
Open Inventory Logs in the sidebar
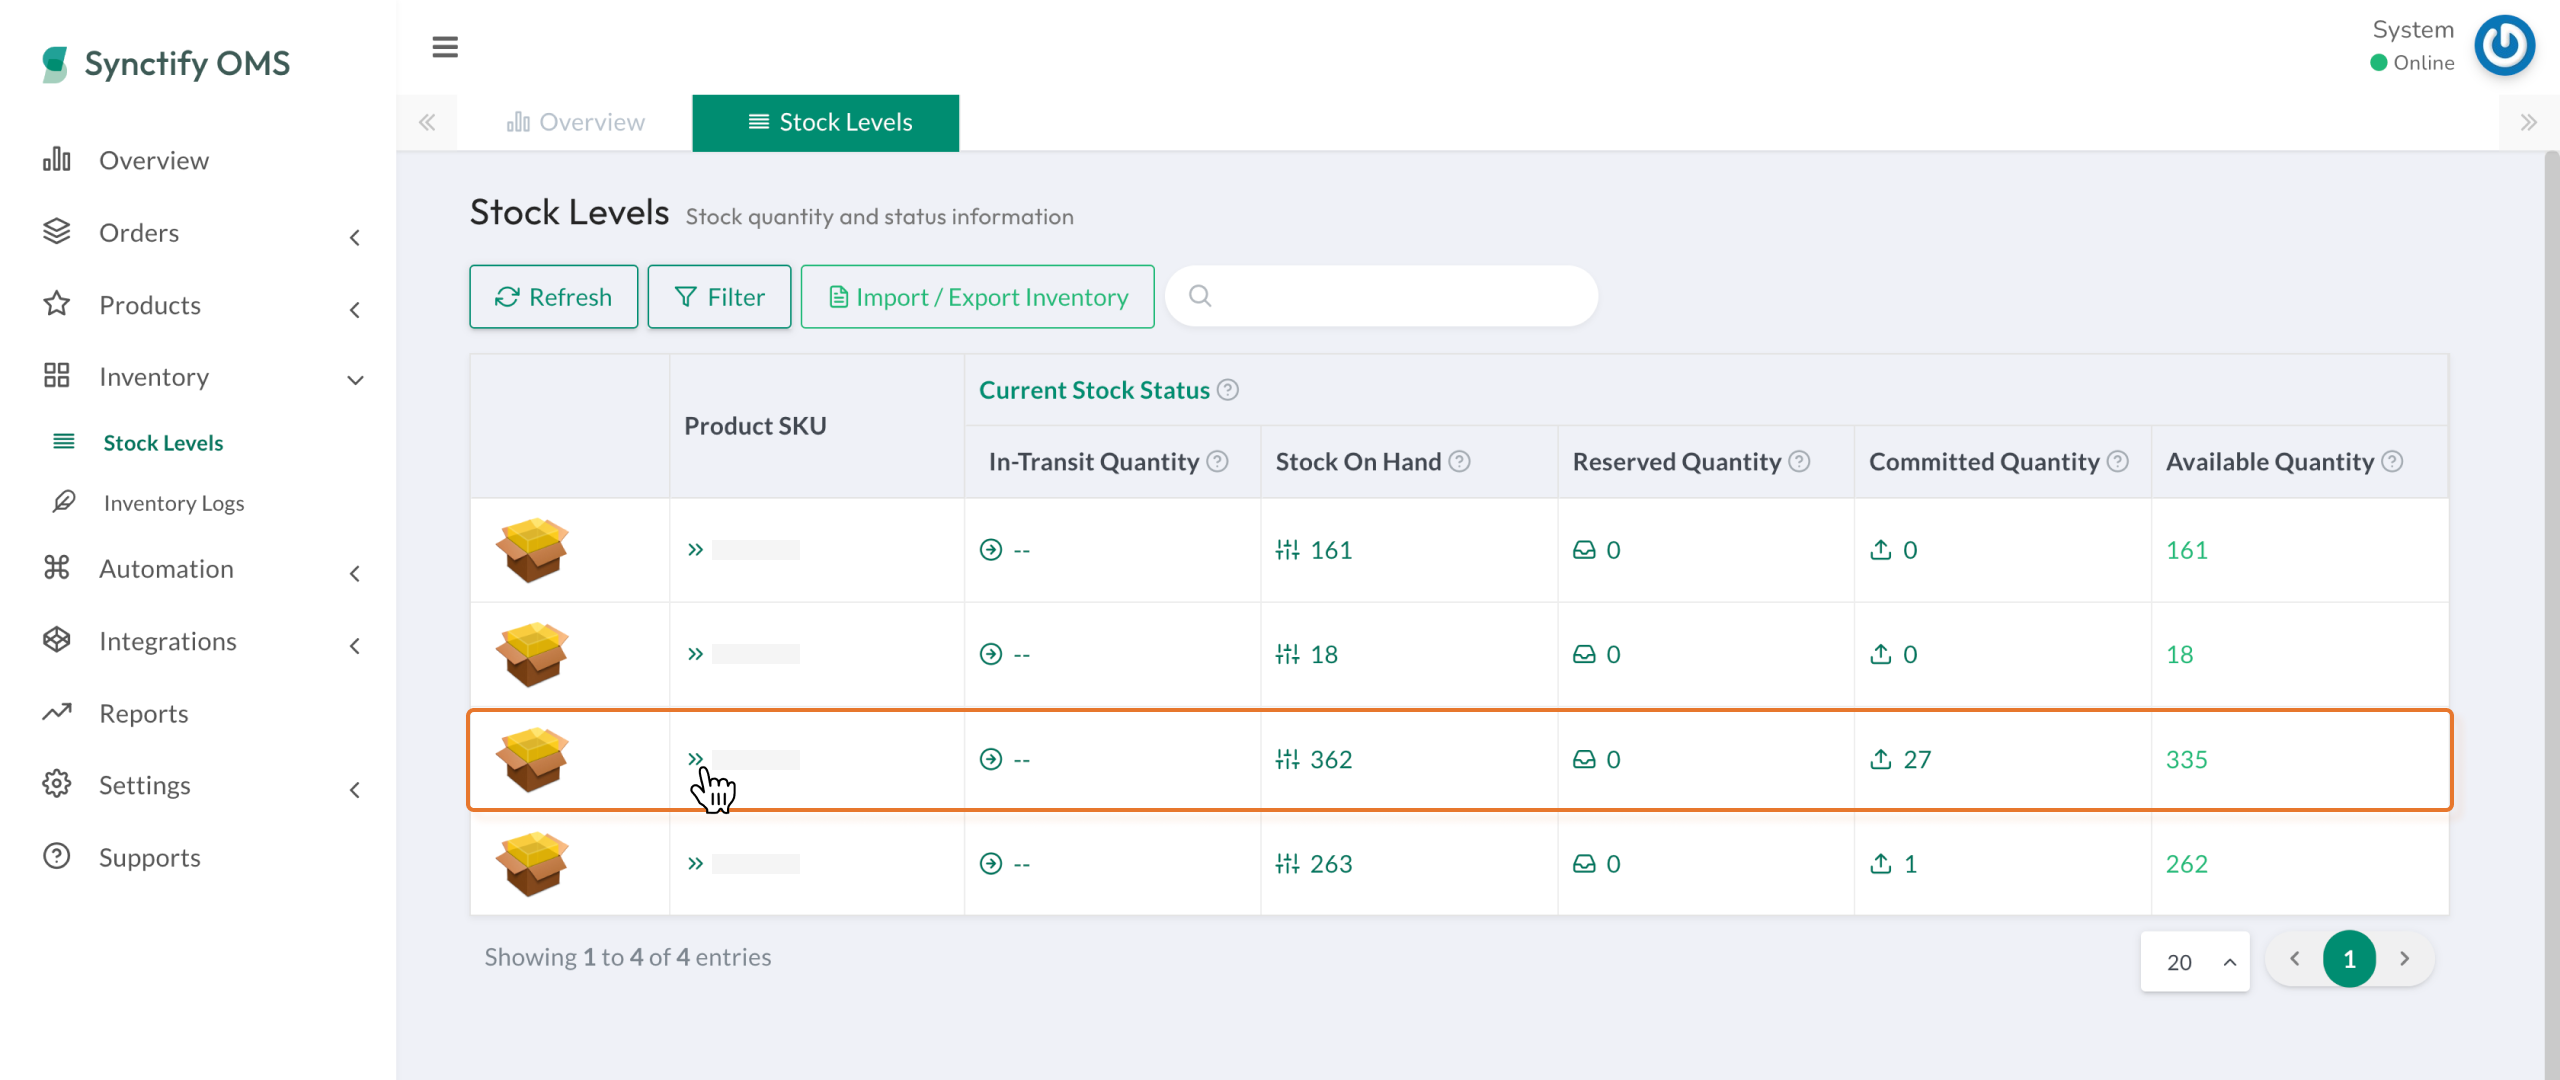pyautogui.click(x=174, y=503)
